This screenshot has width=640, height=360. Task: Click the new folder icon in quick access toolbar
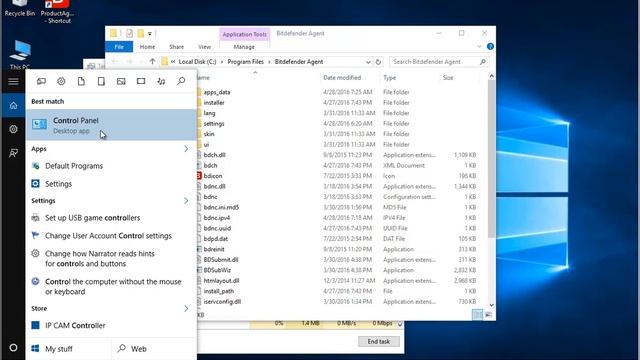(141, 33)
